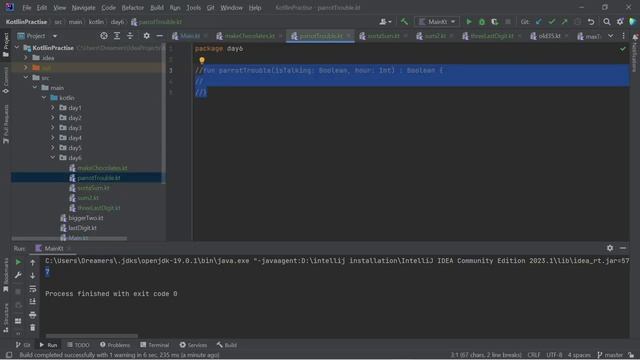Open the TODO tool window
The width and height of the screenshot is (640, 360).
[78, 345]
